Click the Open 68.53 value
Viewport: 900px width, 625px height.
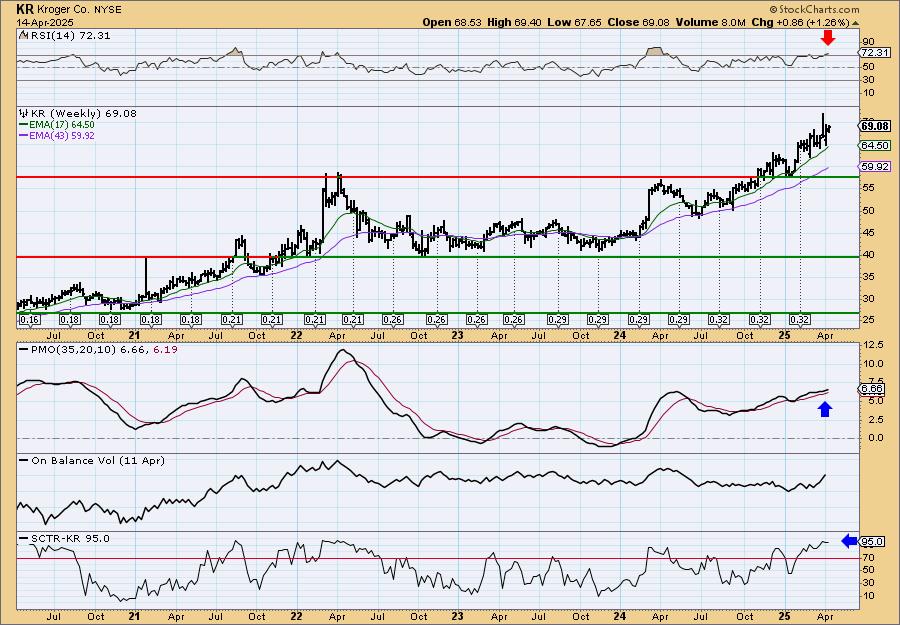452,22
